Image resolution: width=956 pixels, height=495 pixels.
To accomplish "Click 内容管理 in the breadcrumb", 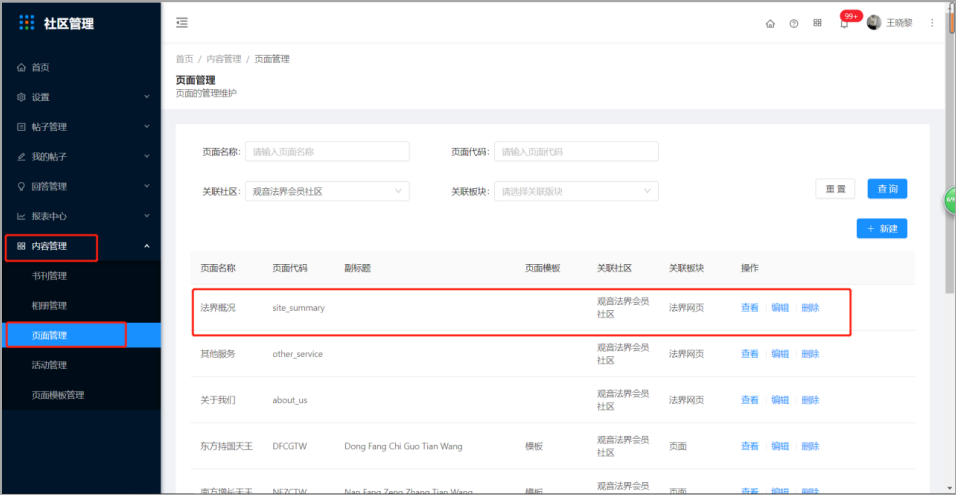I will click(x=224, y=59).
